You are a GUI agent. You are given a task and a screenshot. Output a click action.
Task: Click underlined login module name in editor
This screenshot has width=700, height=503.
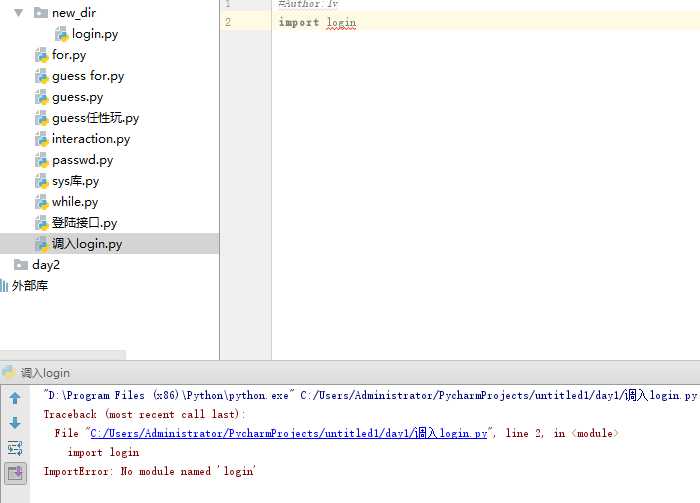(342, 23)
